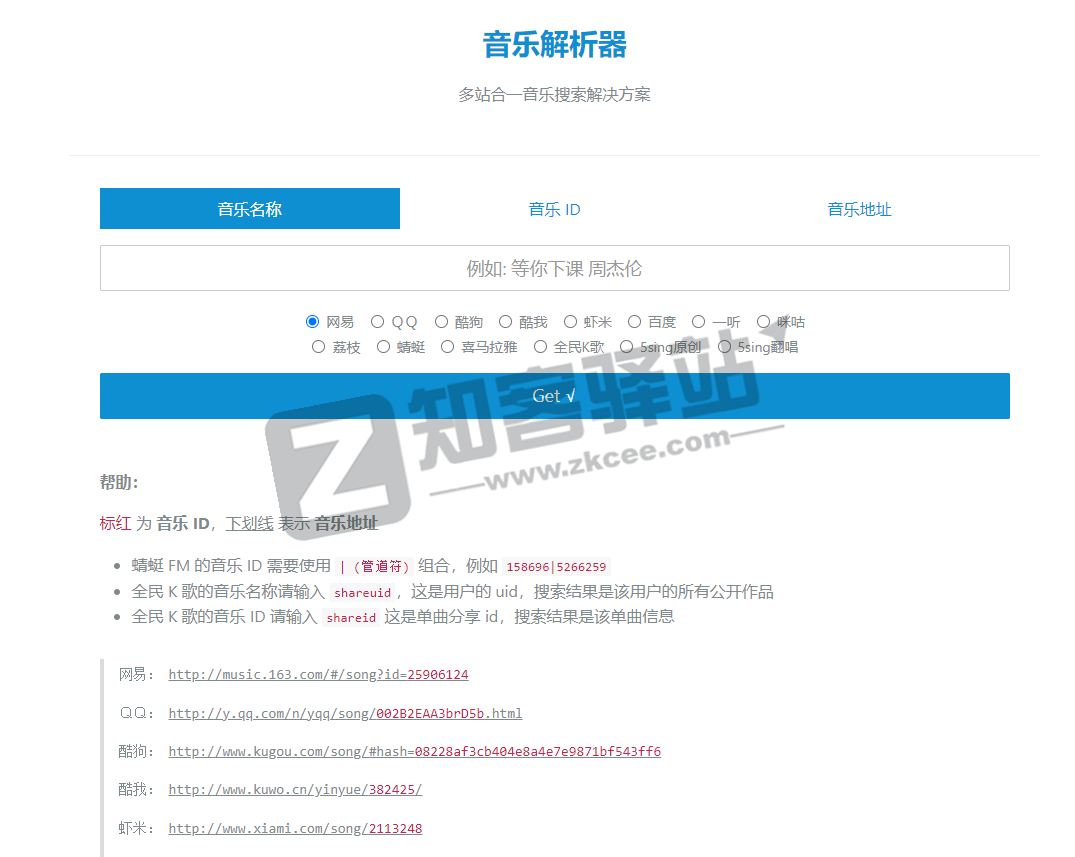1075x857 pixels.
Task: Switch to the 音乐地址 tab
Action: pyautogui.click(x=859, y=208)
